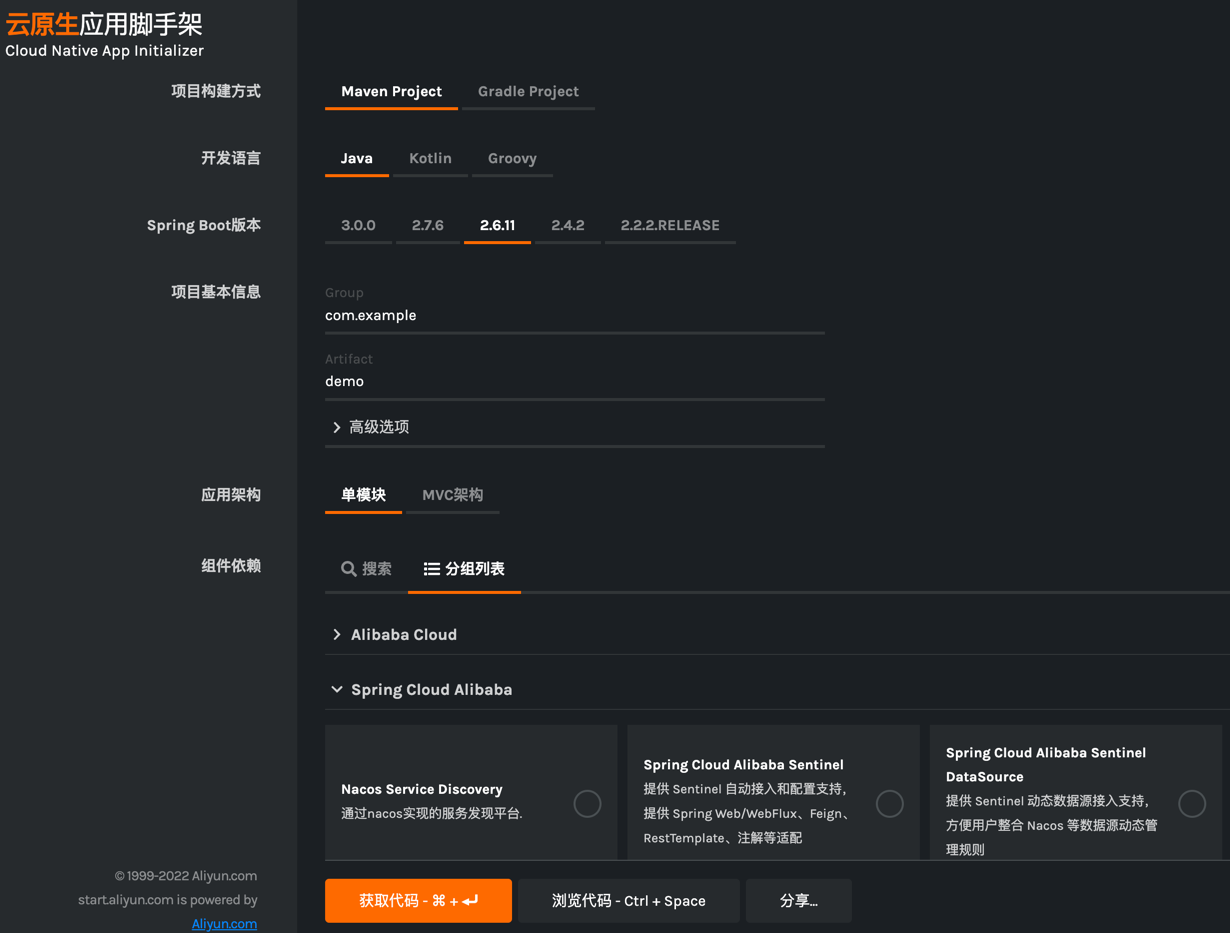Select the MVC架构 architecture option

452,495
